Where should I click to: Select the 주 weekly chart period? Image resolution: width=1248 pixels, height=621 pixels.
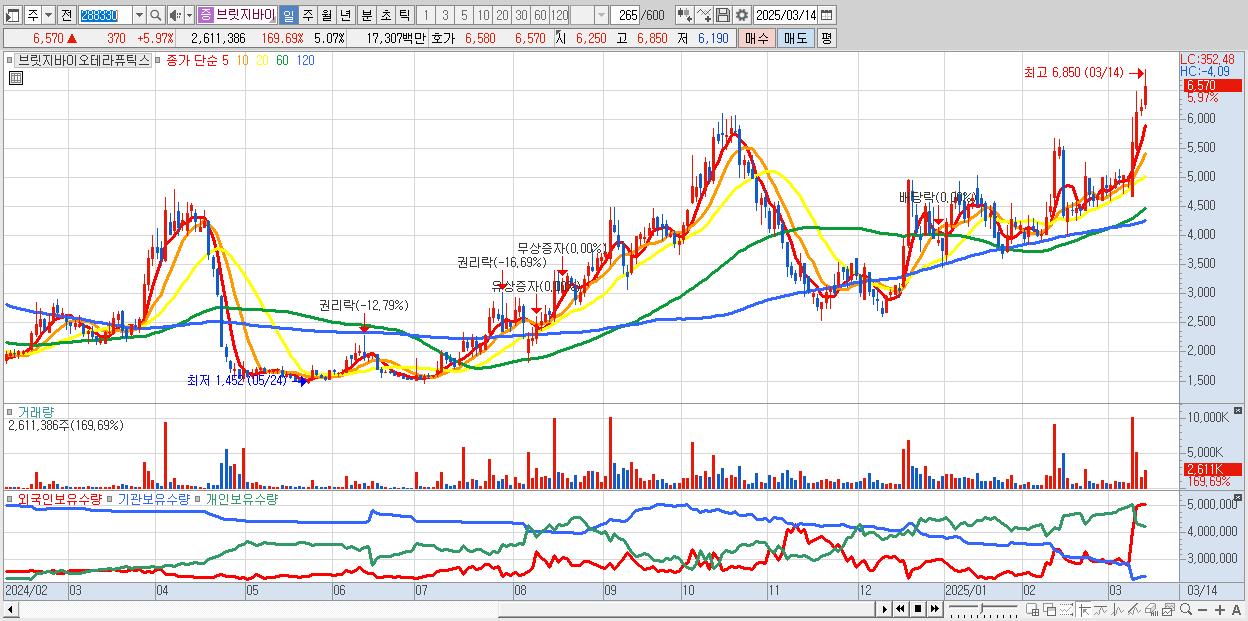(x=307, y=16)
